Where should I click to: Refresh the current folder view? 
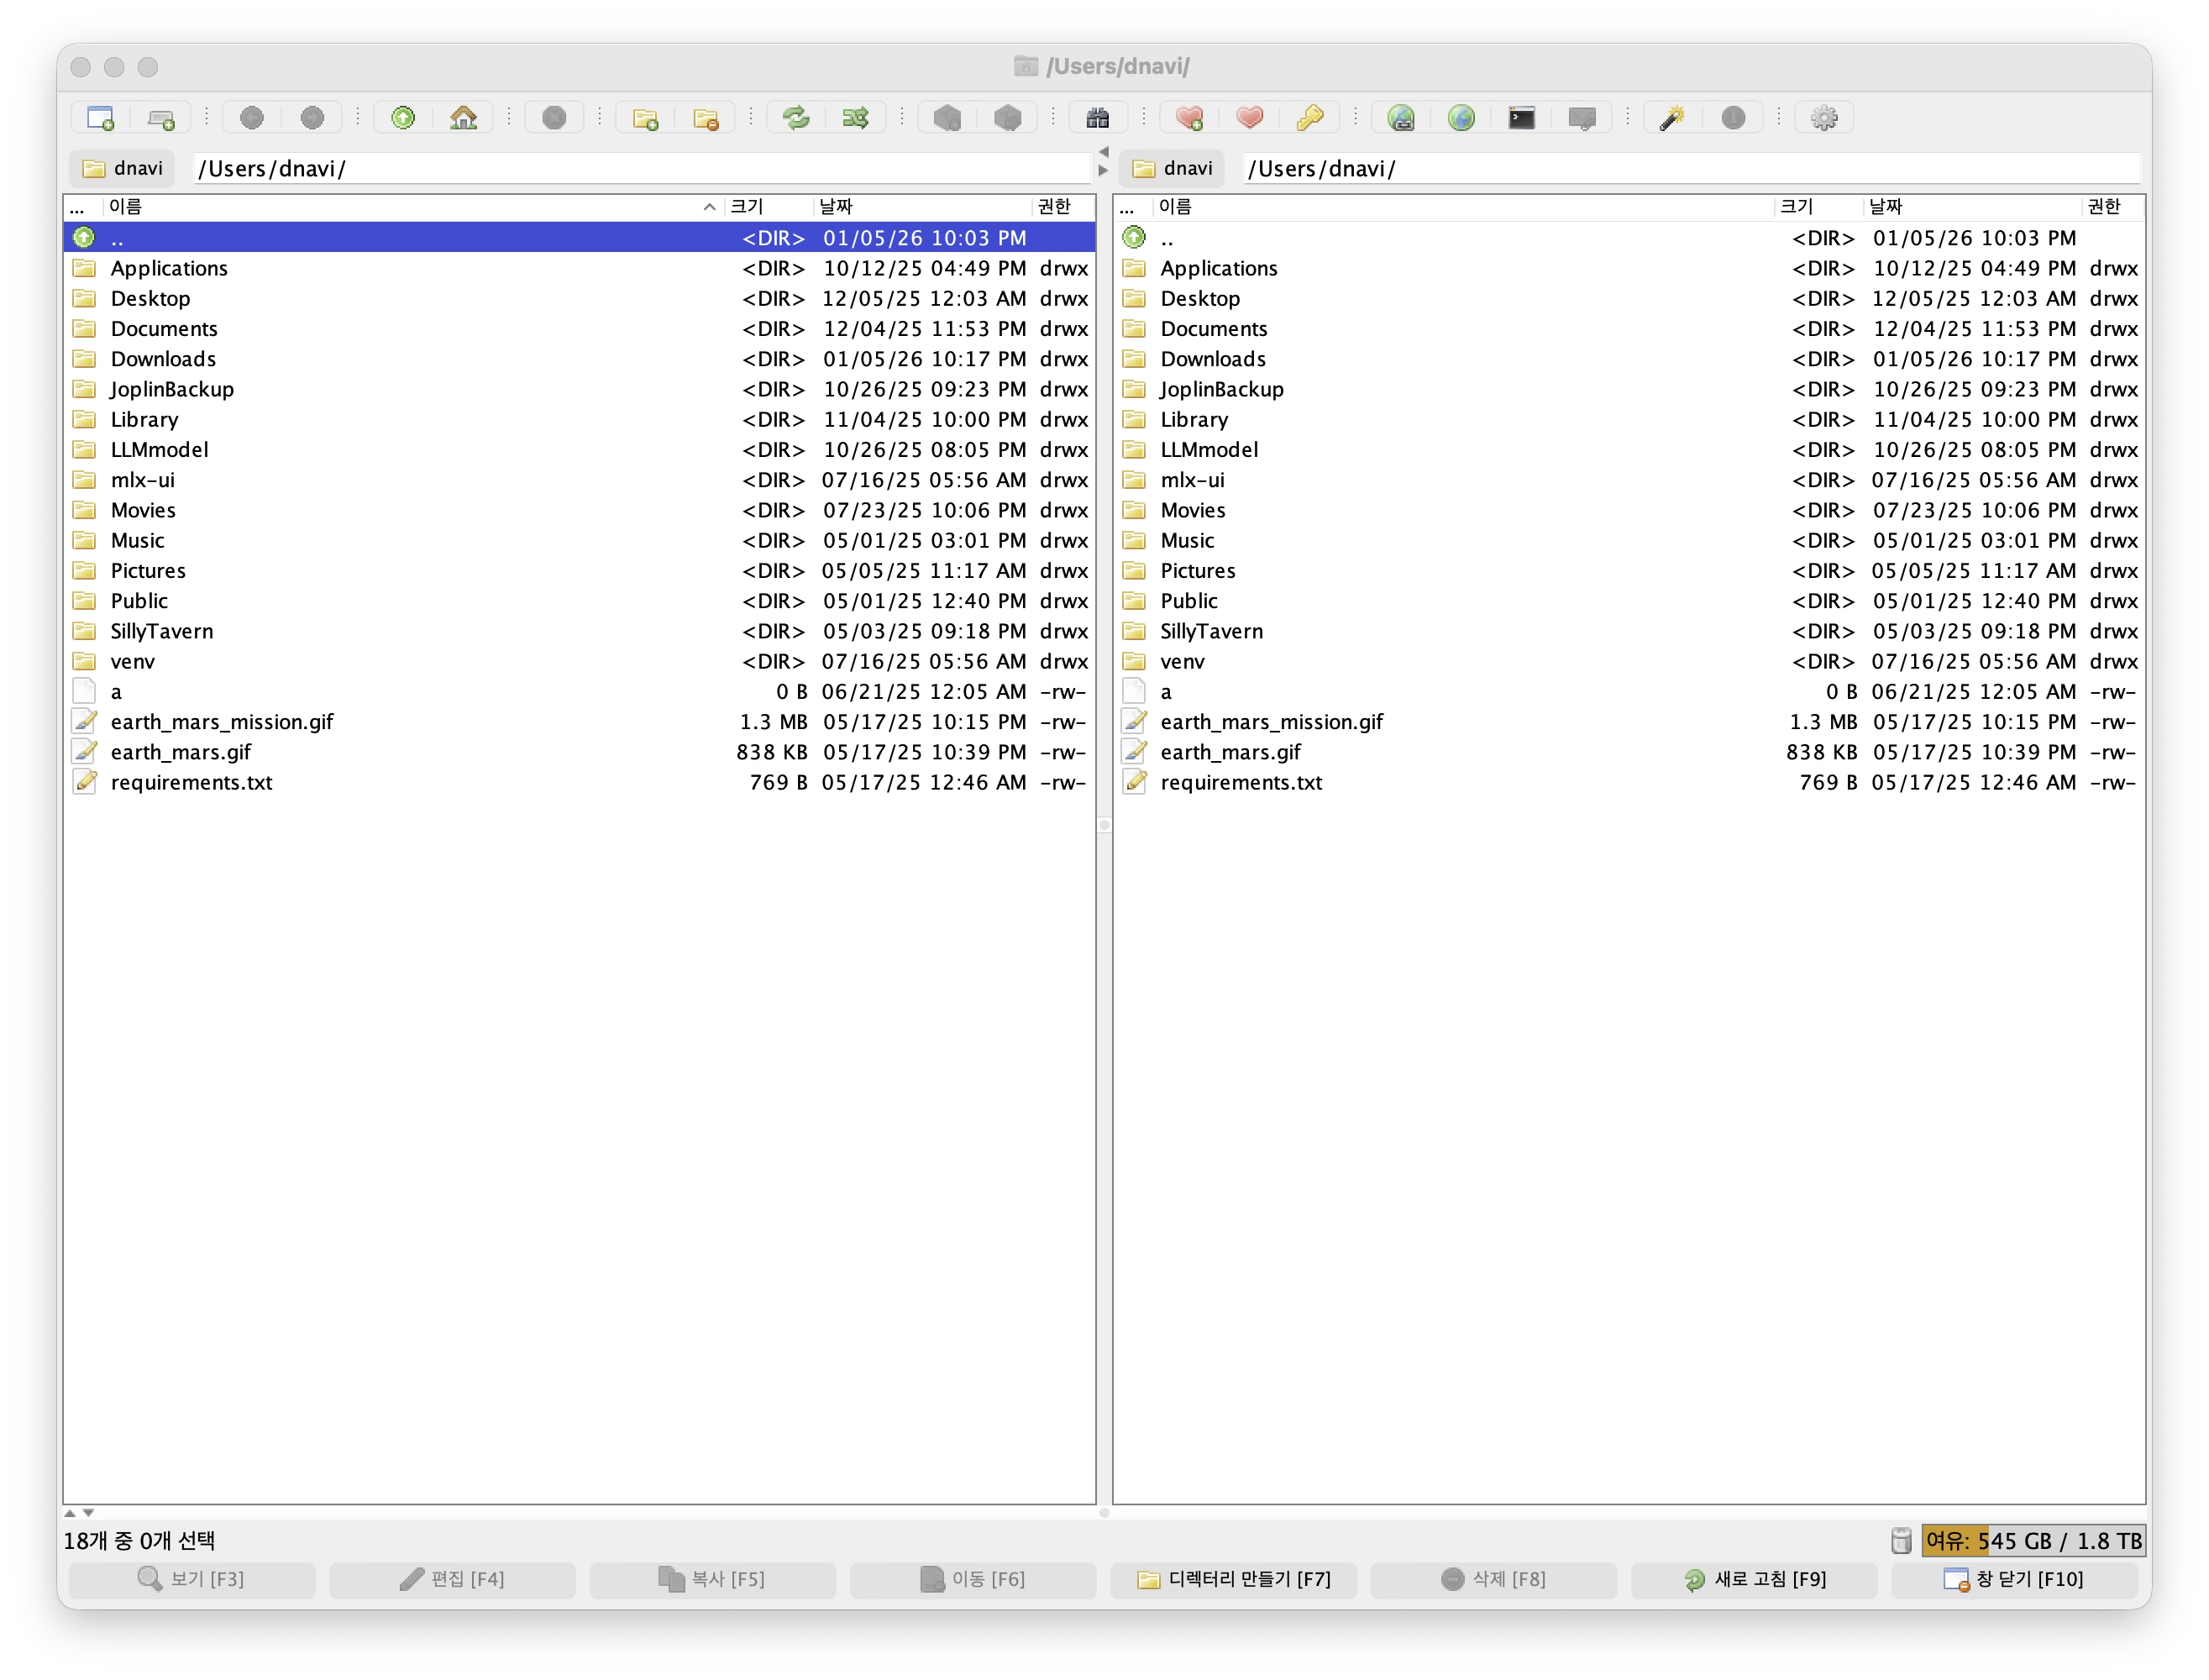tap(795, 117)
